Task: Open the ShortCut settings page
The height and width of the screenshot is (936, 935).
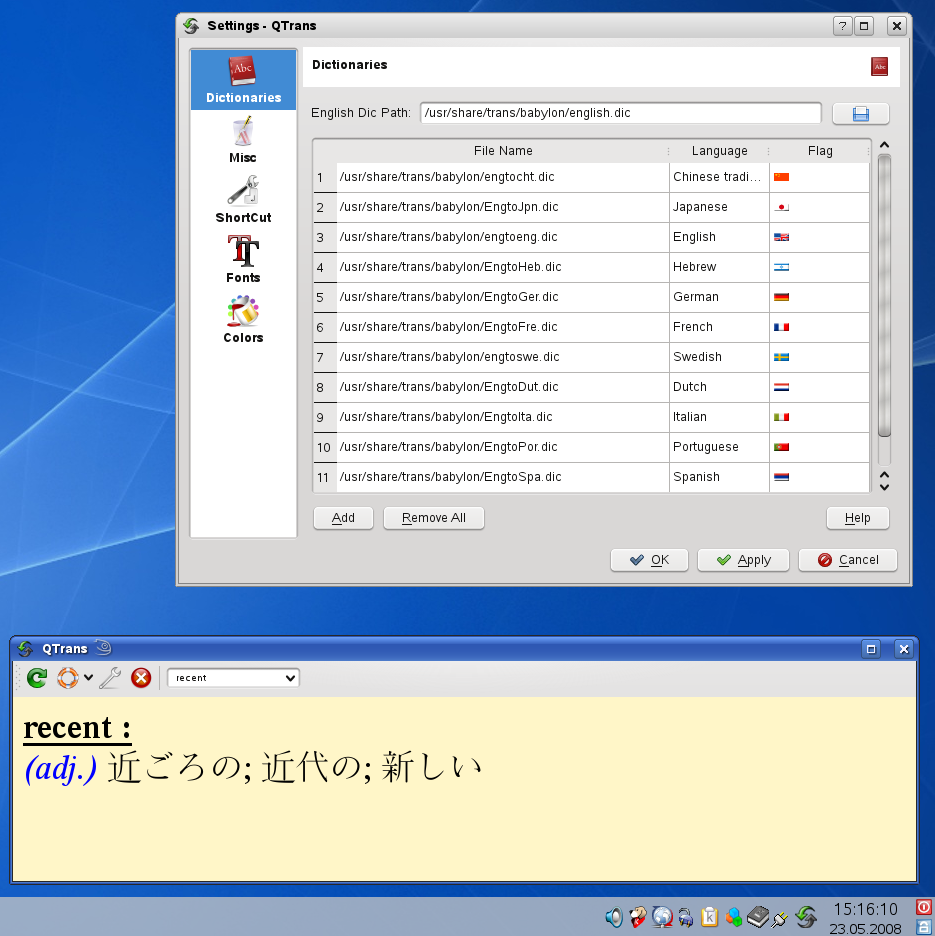Action: (x=243, y=200)
